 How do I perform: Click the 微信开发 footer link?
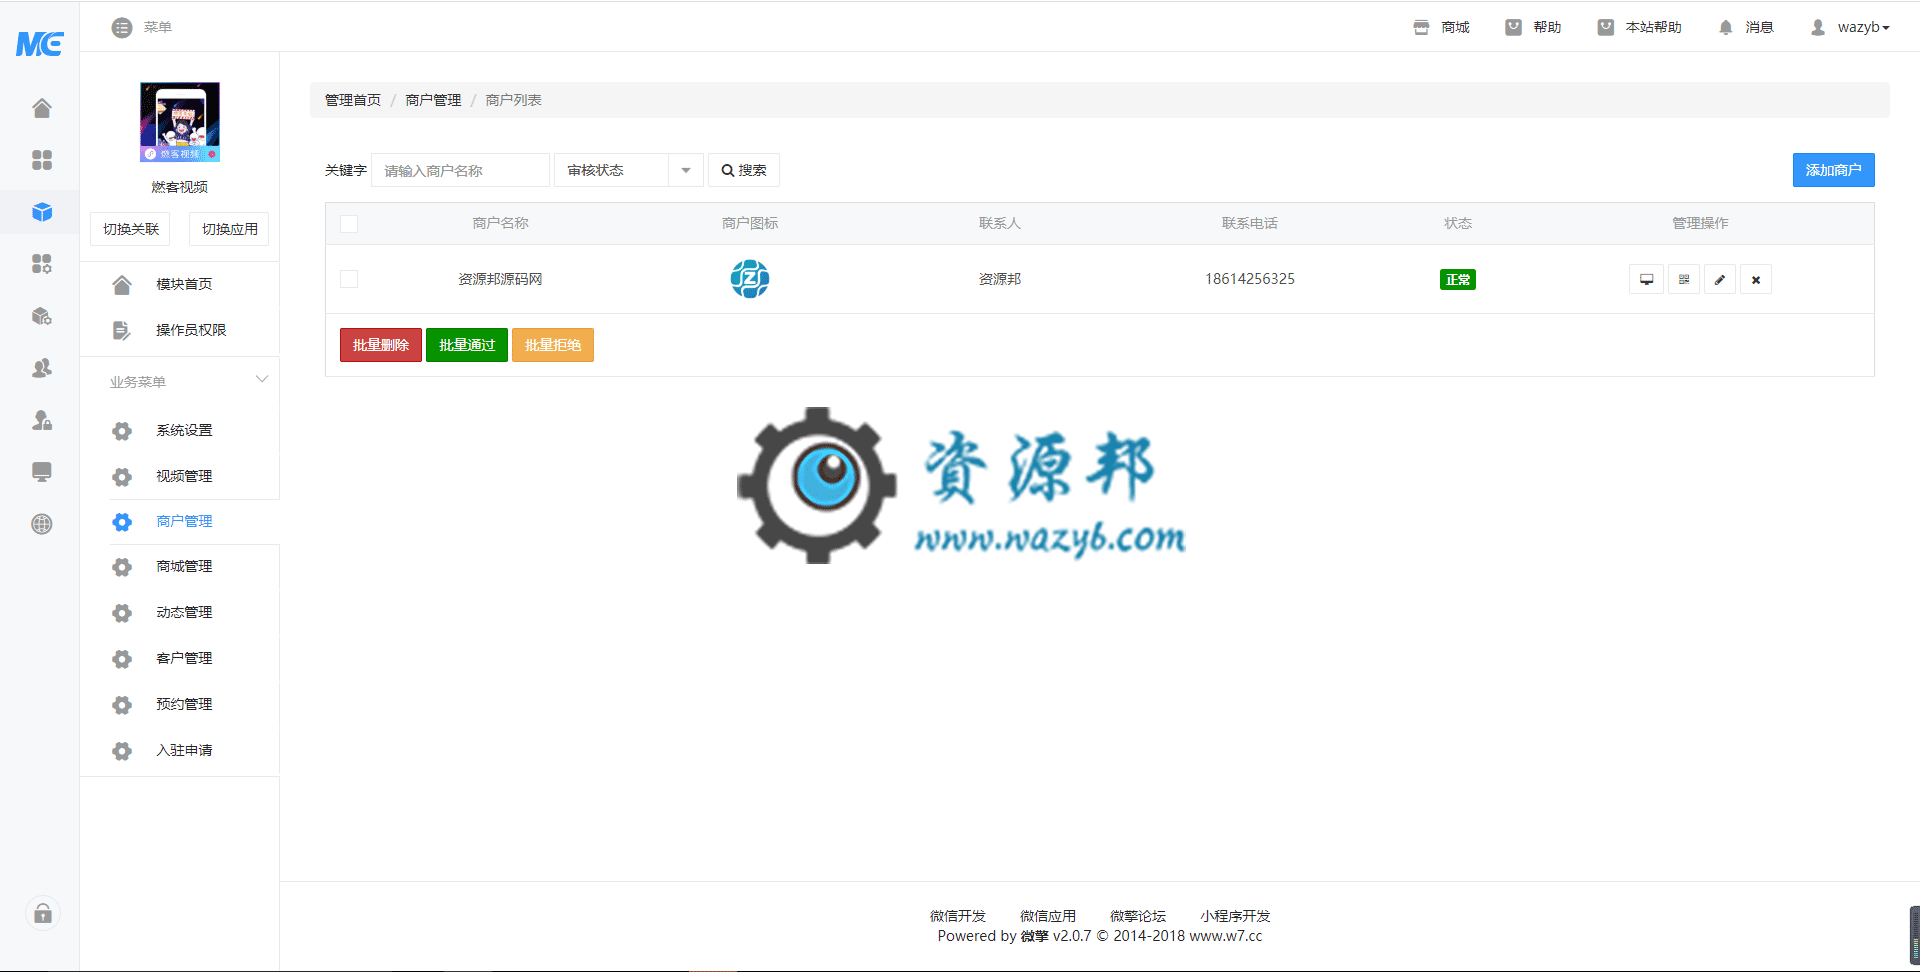pos(958,916)
